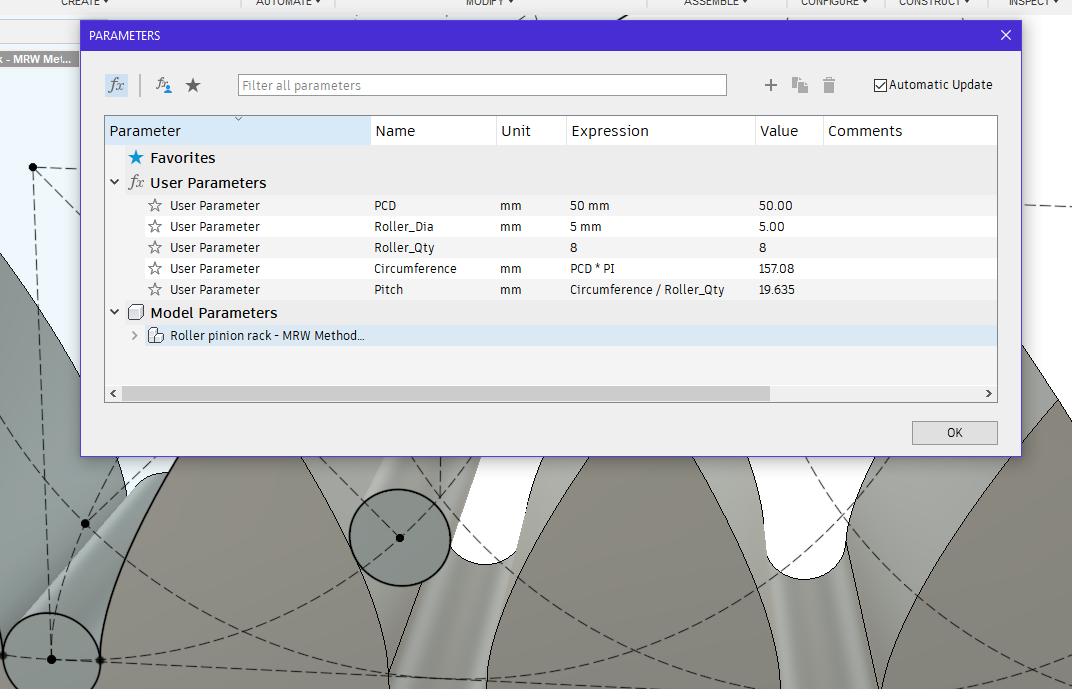Select the show all parameters fx filter icon
Screen dimensions: 1072x689
point(115,85)
